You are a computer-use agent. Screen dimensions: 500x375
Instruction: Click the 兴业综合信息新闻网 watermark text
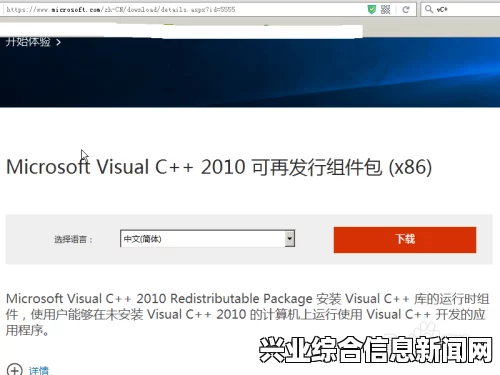tap(376, 350)
